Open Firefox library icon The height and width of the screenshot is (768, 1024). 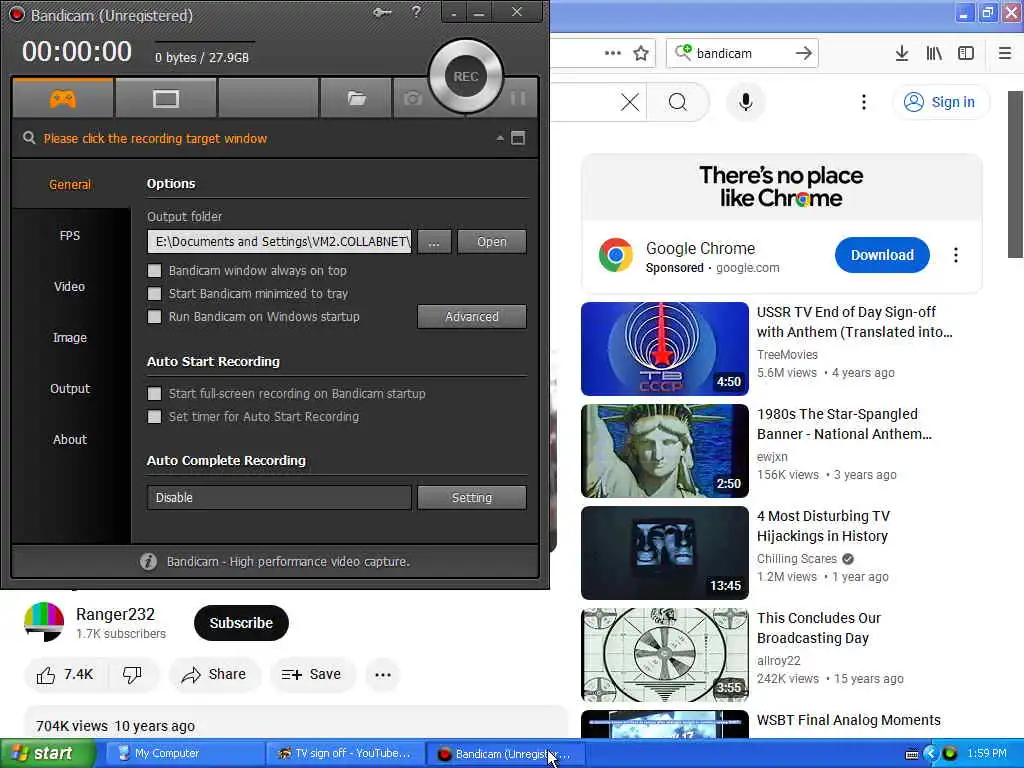click(x=934, y=53)
